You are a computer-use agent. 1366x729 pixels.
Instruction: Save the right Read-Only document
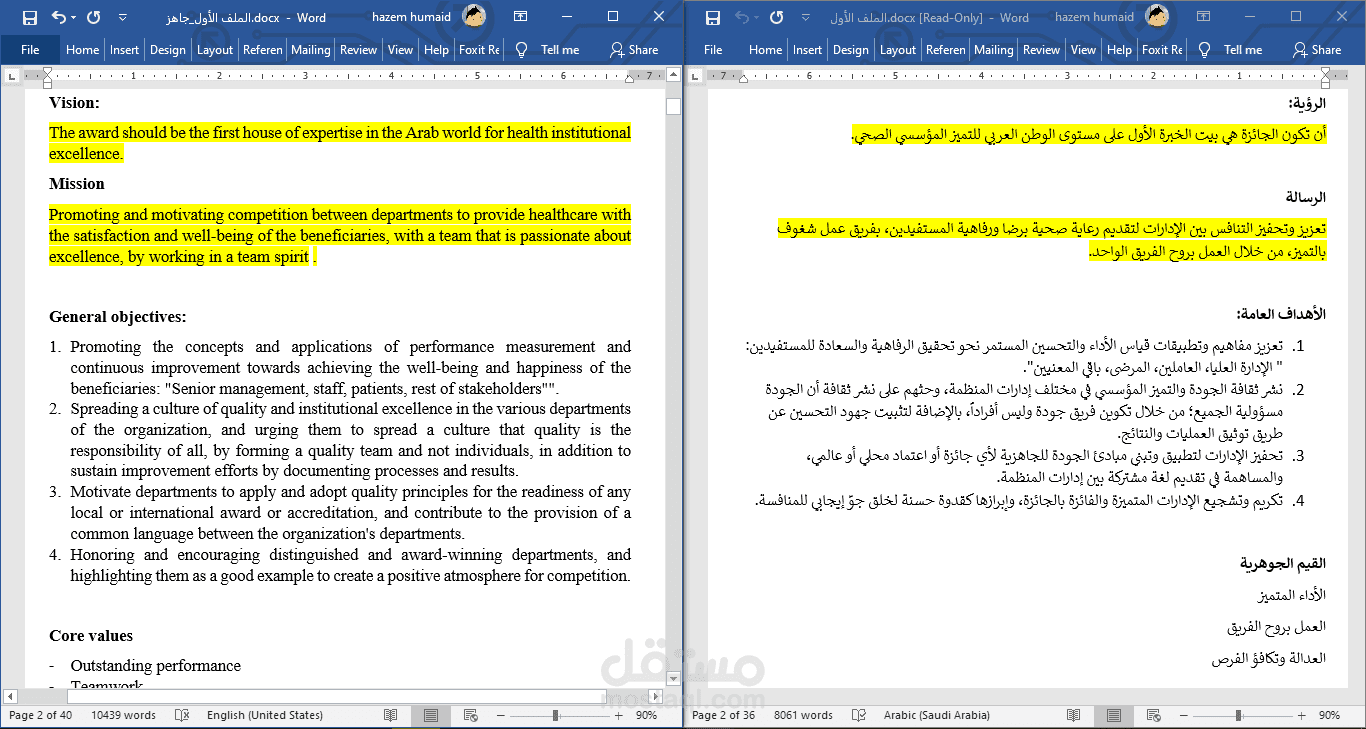point(713,17)
